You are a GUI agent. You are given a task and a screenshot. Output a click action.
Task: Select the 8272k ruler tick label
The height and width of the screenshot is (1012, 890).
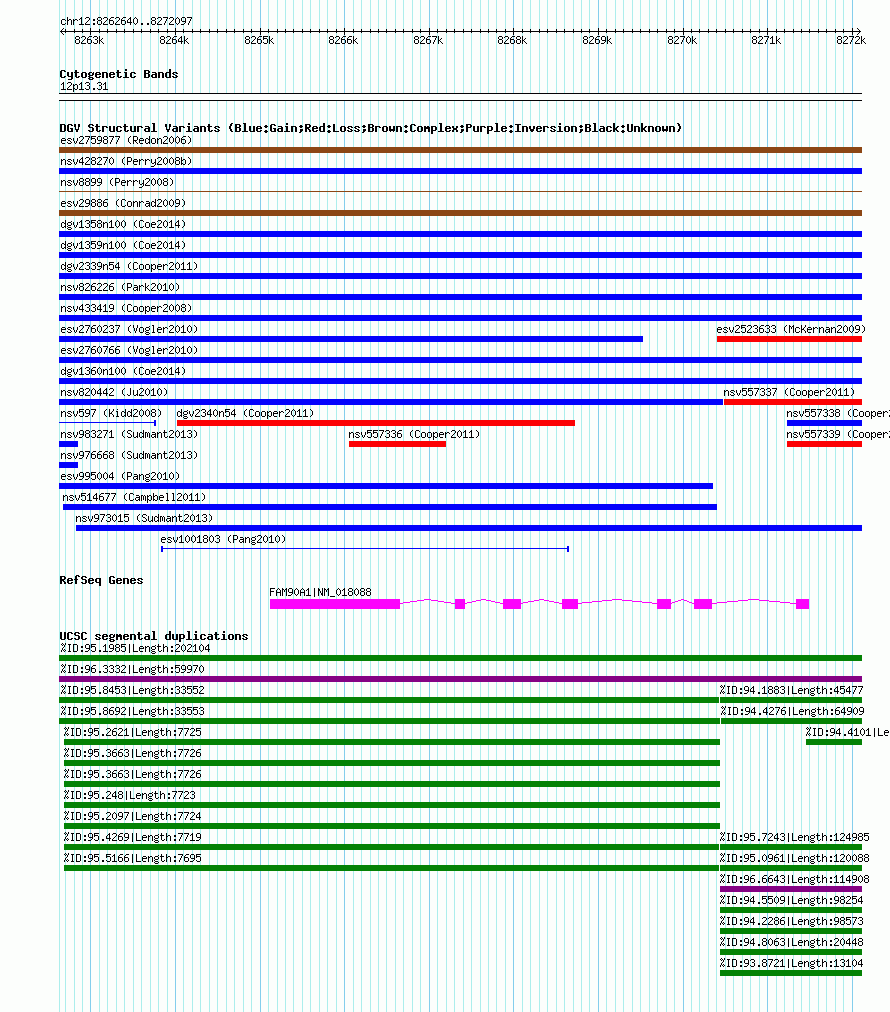click(851, 40)
